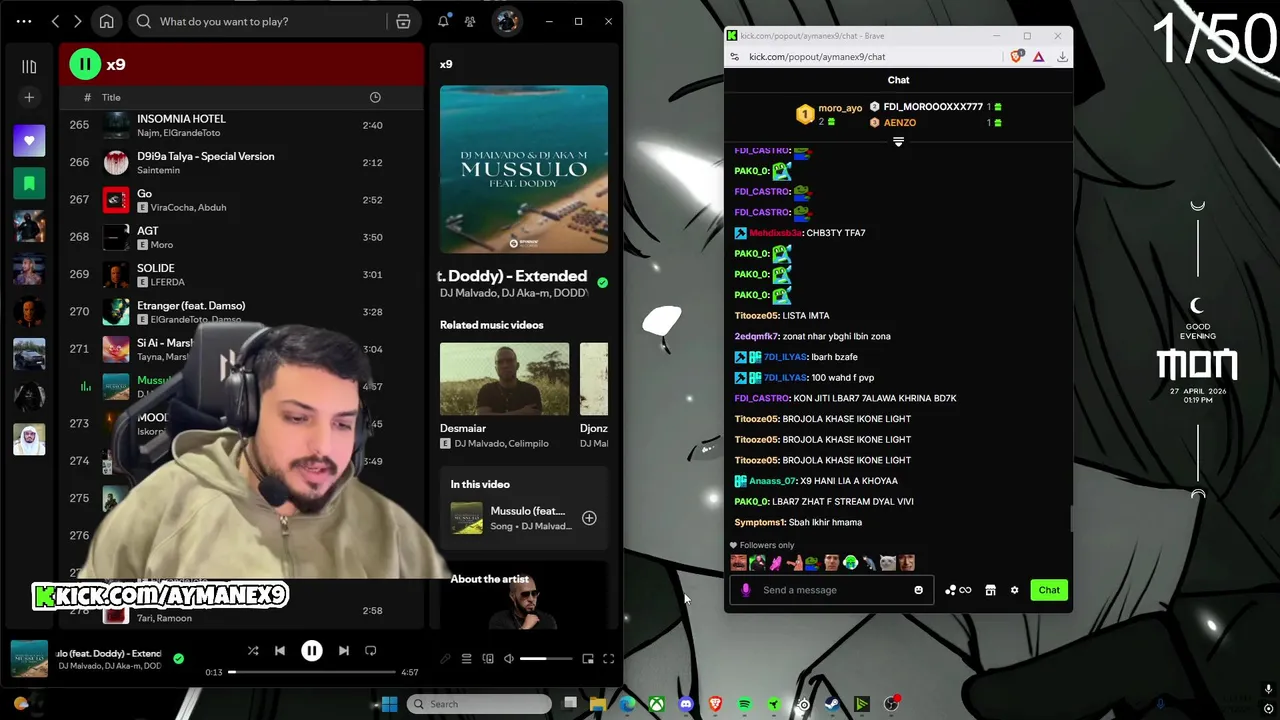This screenshot has height=720, width=1280.
Task: Adjust the Spotify volume slider
Action: [546, 659]
